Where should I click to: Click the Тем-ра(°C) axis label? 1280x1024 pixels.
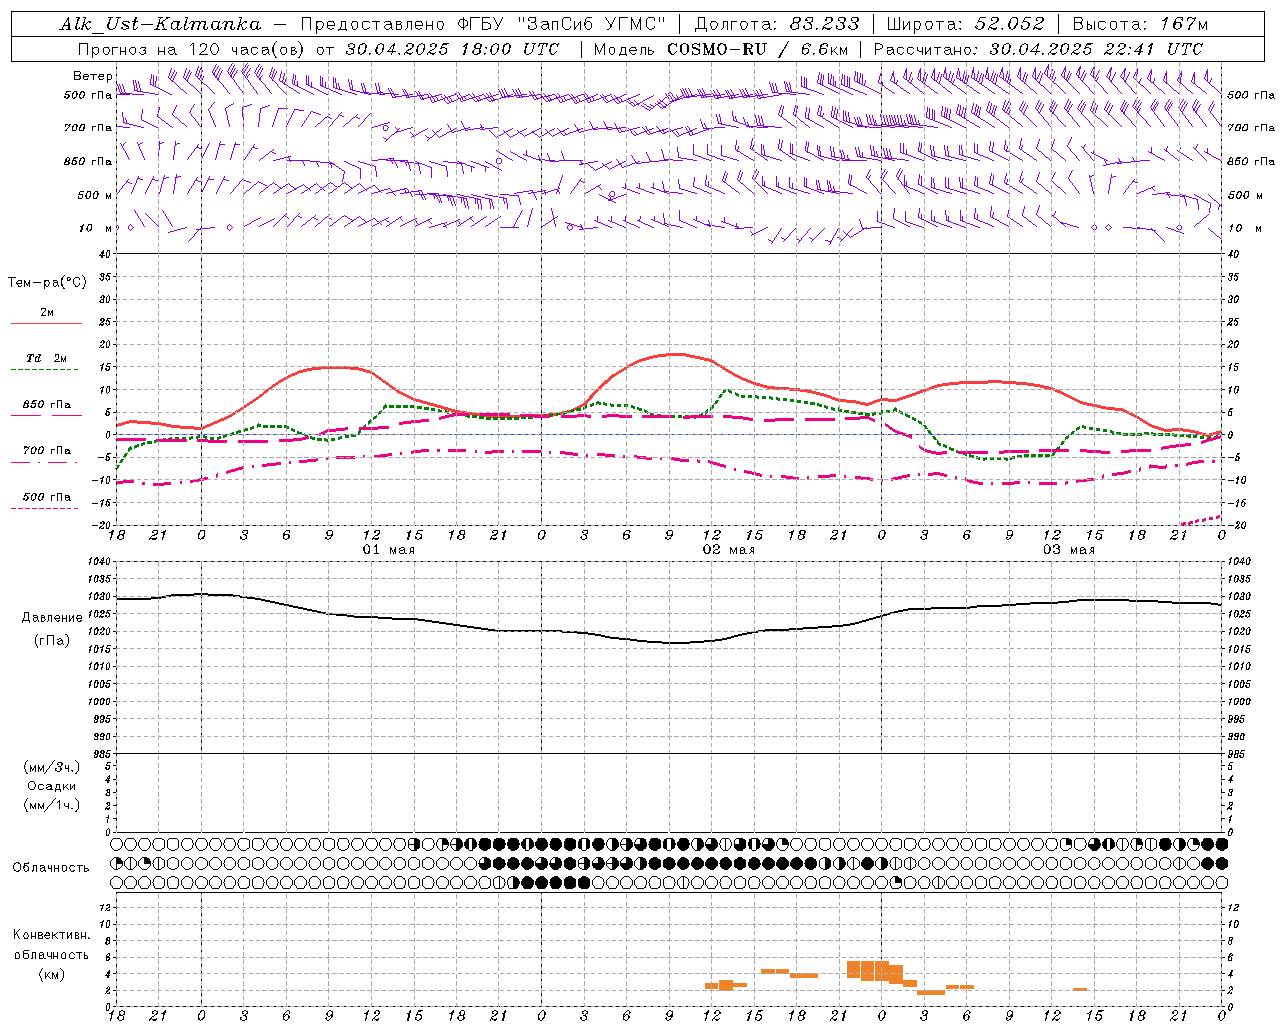click(x=47, y=283)
